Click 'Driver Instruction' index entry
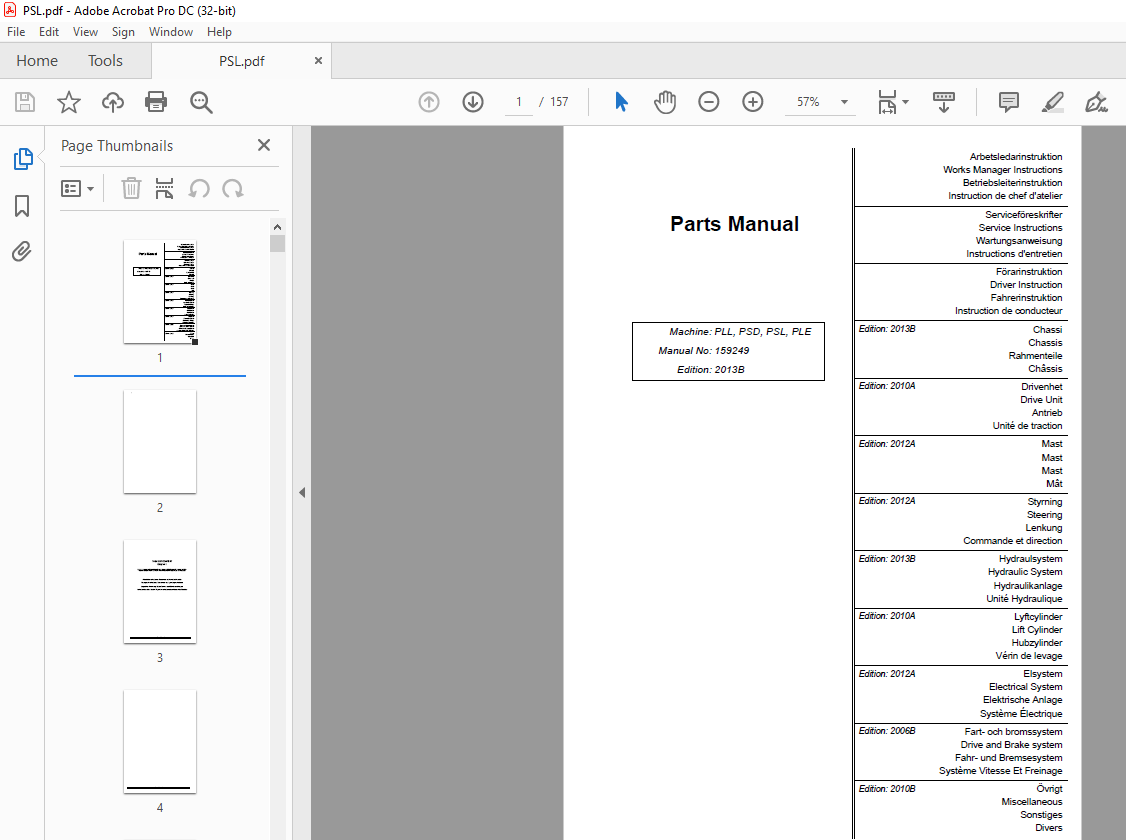 pyautogui.click(x=1026, y=284)
